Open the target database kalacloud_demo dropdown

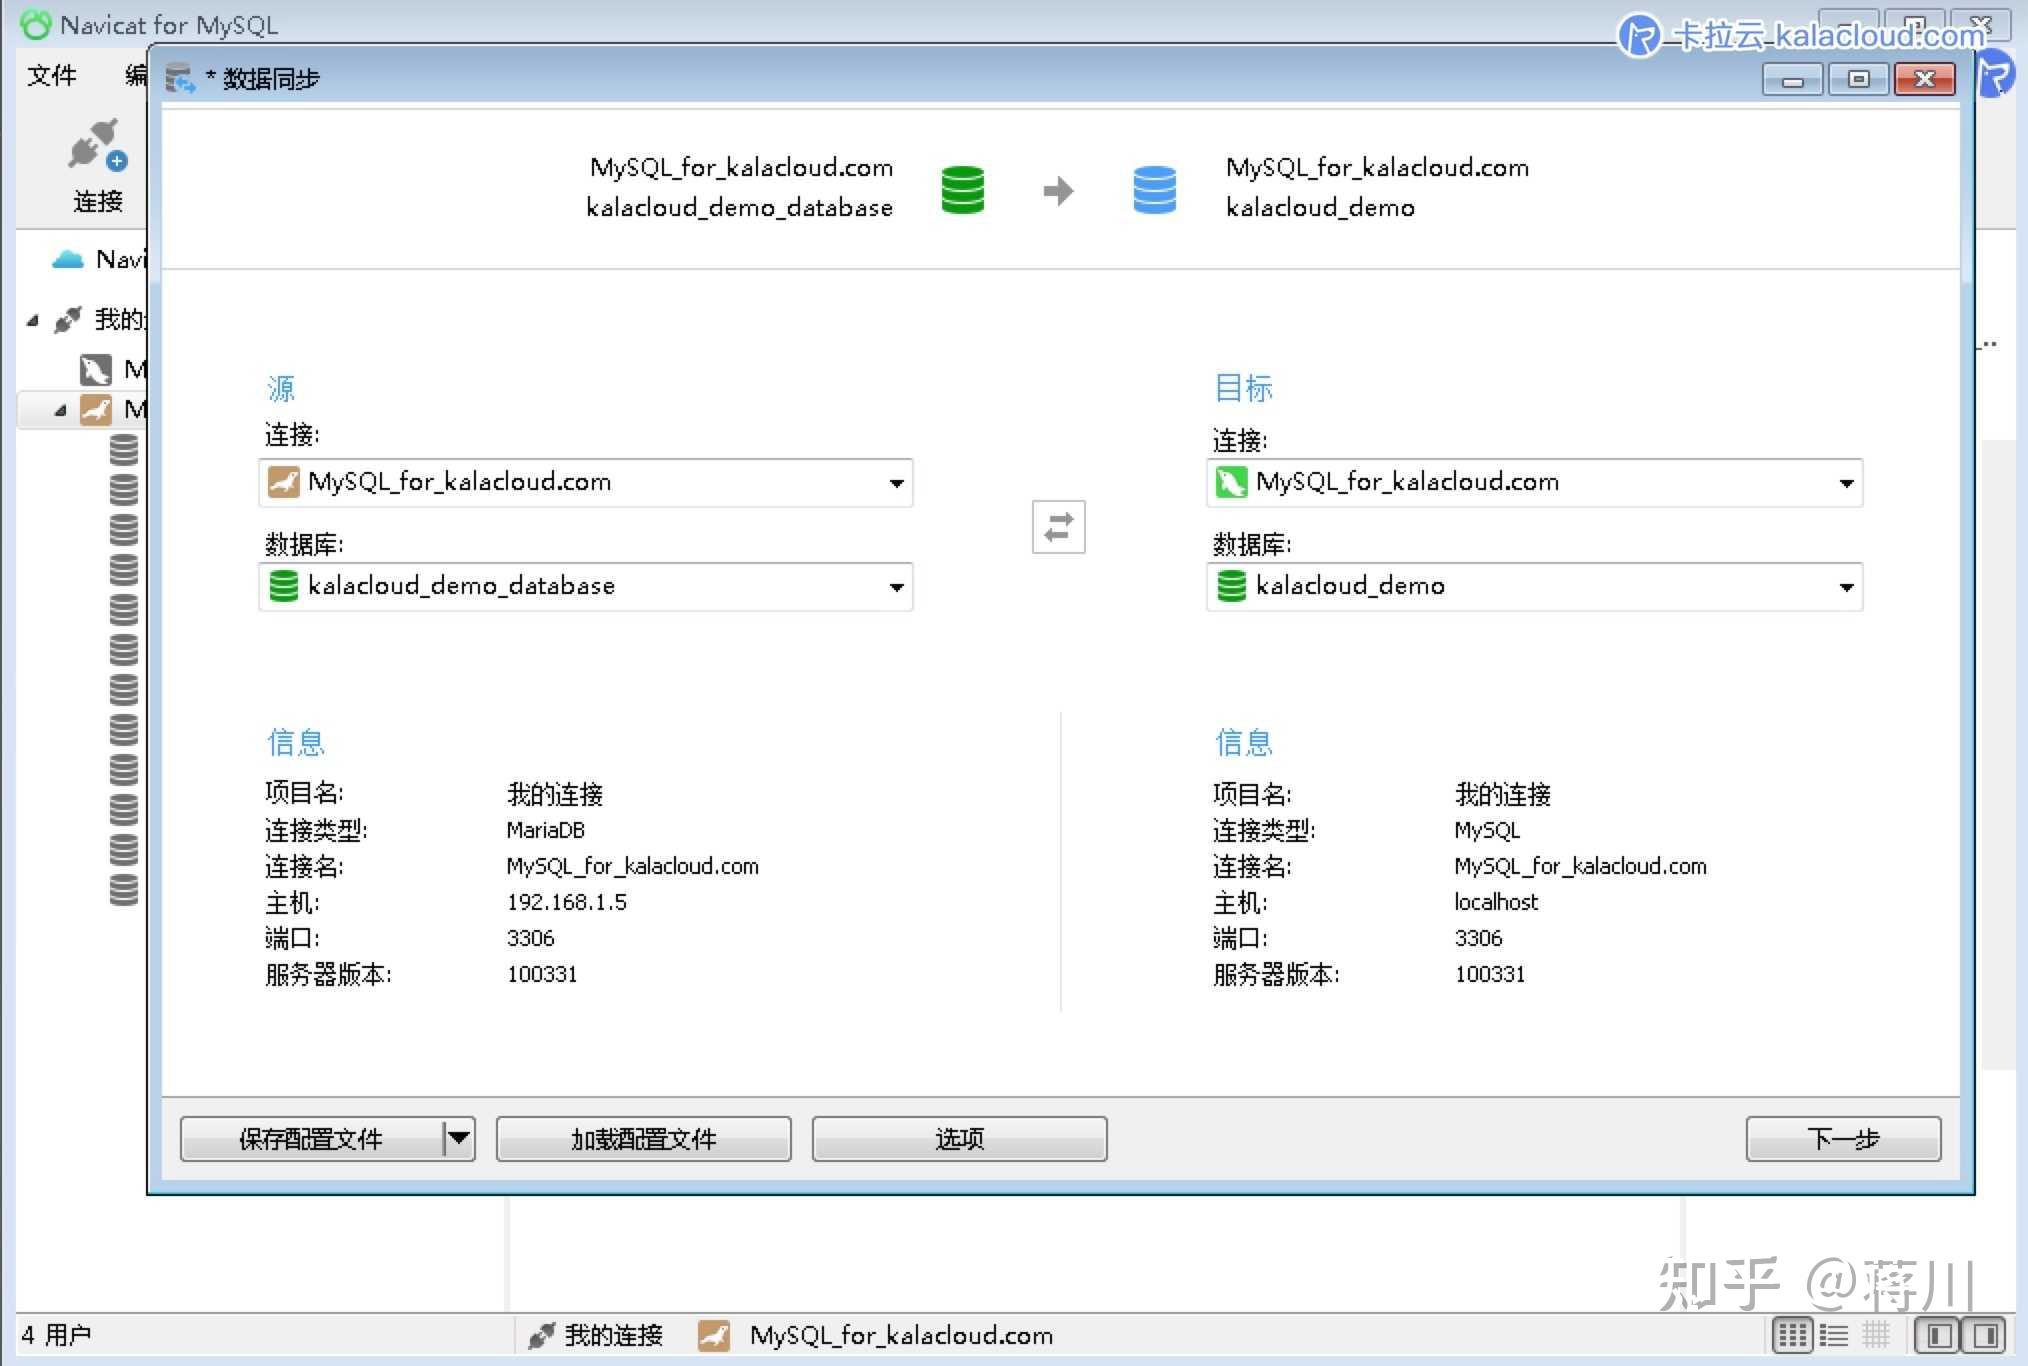[x=1845, y=587]
